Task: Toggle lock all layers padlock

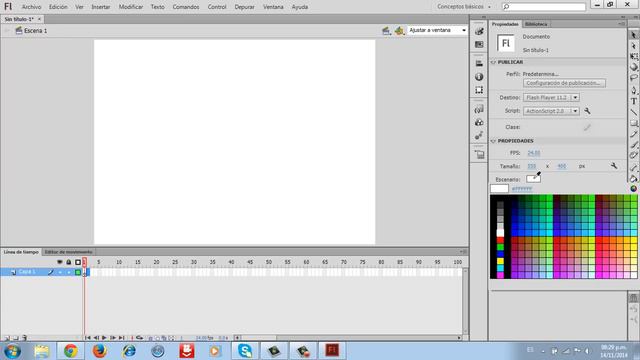Action: 69,262
